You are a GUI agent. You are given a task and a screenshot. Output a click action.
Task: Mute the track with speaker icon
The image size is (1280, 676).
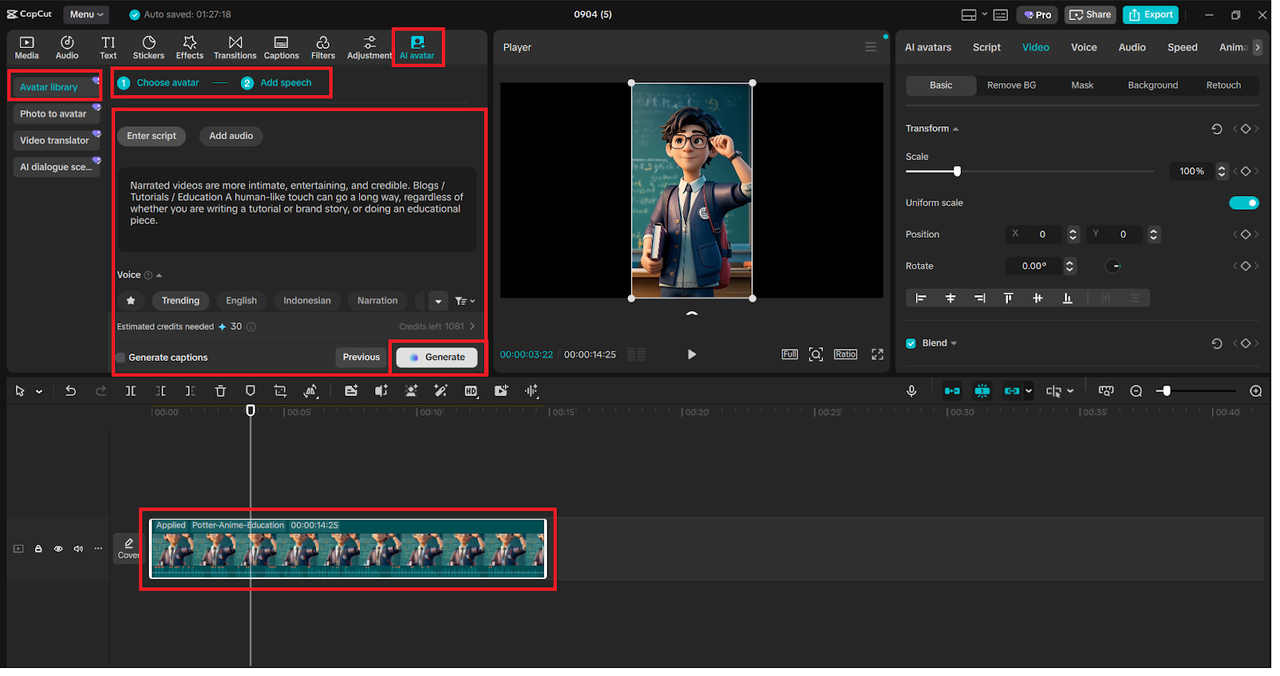tap(78, 549)
